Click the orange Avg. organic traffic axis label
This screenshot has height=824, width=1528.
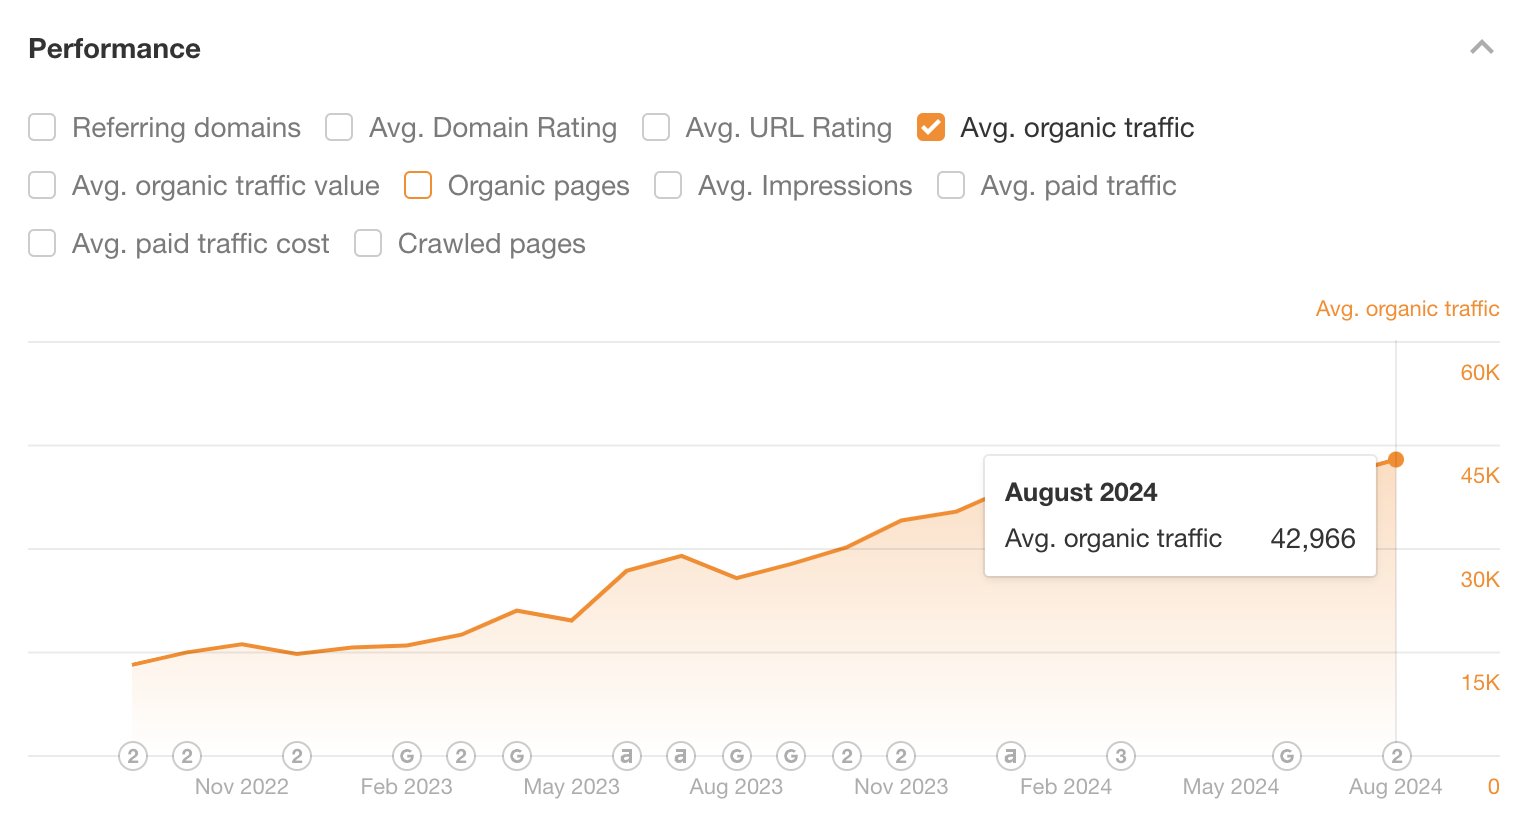pyautogui.click(x=1407, y=309)
